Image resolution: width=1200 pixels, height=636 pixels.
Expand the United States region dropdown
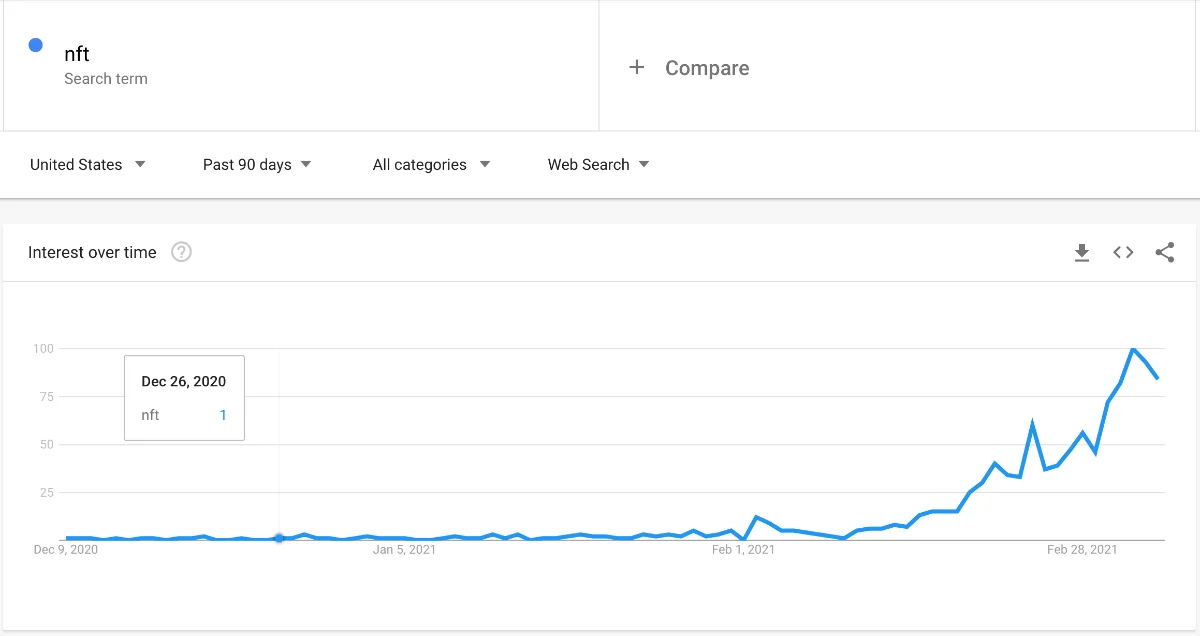[88, 165]
